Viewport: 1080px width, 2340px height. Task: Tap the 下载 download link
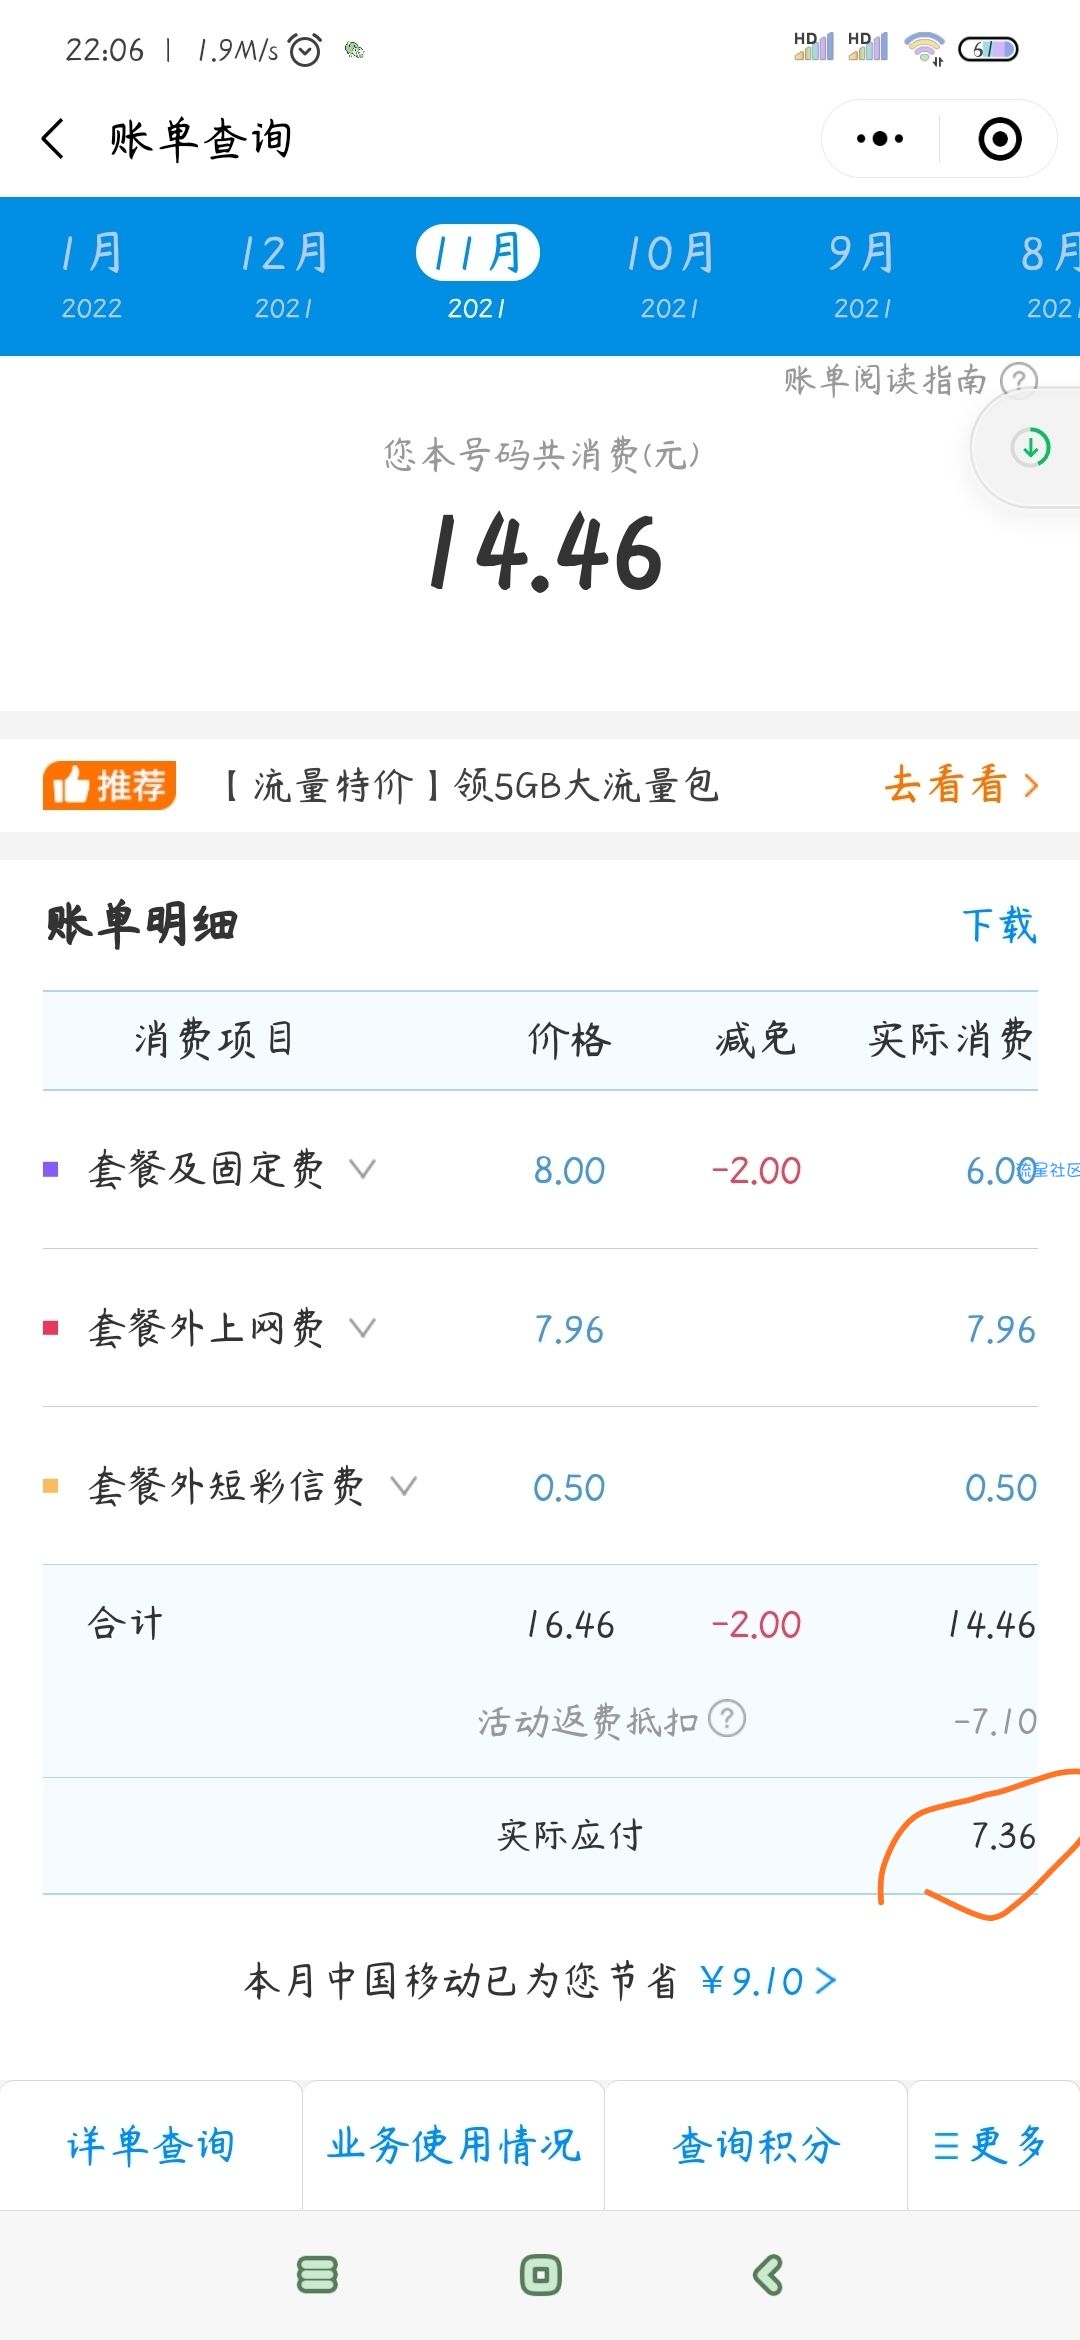[999, 925]
